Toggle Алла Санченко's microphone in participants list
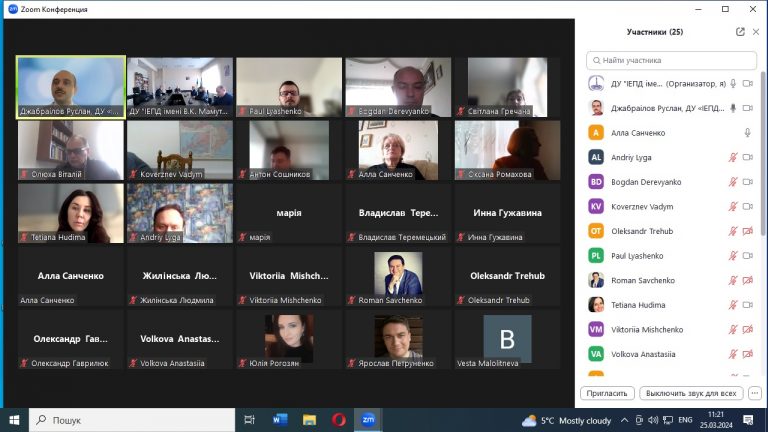 pyautogui.click(x=747, y=132)
